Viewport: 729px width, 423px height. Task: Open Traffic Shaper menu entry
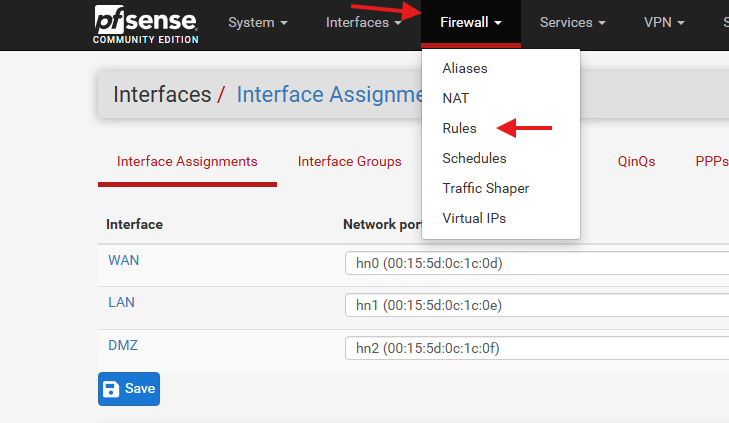(x=485, y=188)
